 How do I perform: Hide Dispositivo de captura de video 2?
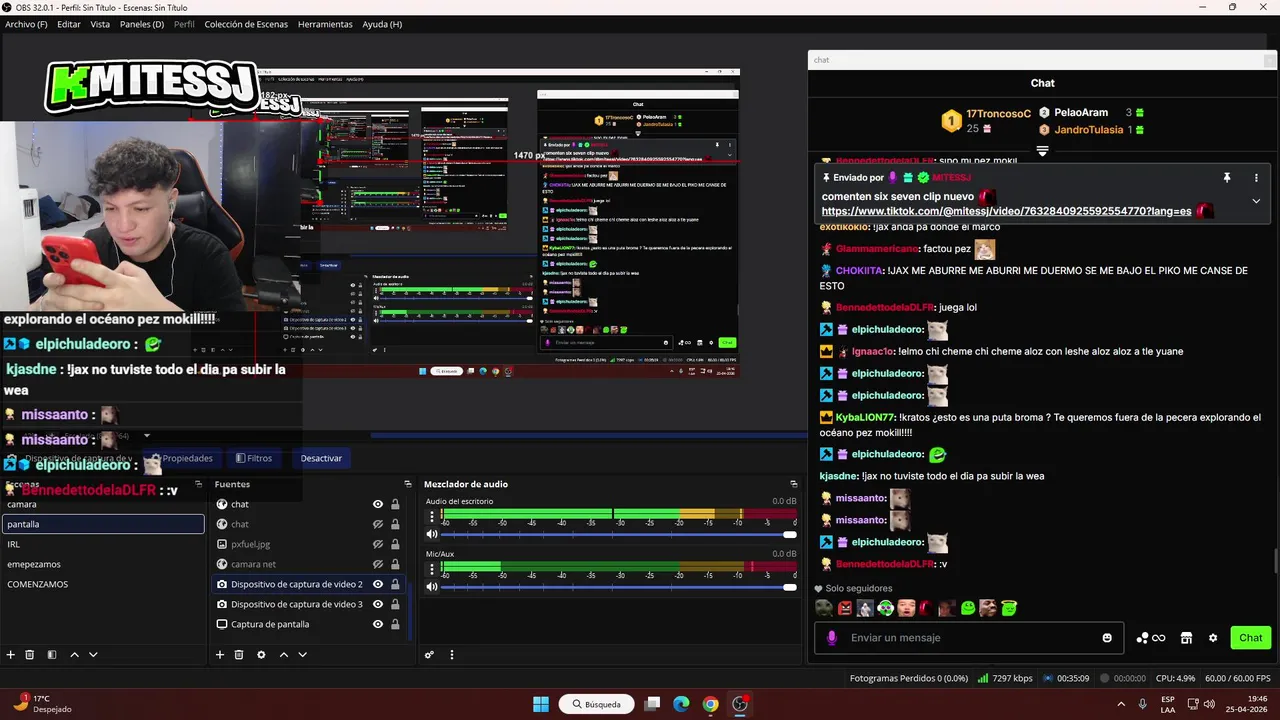(378, 584)
